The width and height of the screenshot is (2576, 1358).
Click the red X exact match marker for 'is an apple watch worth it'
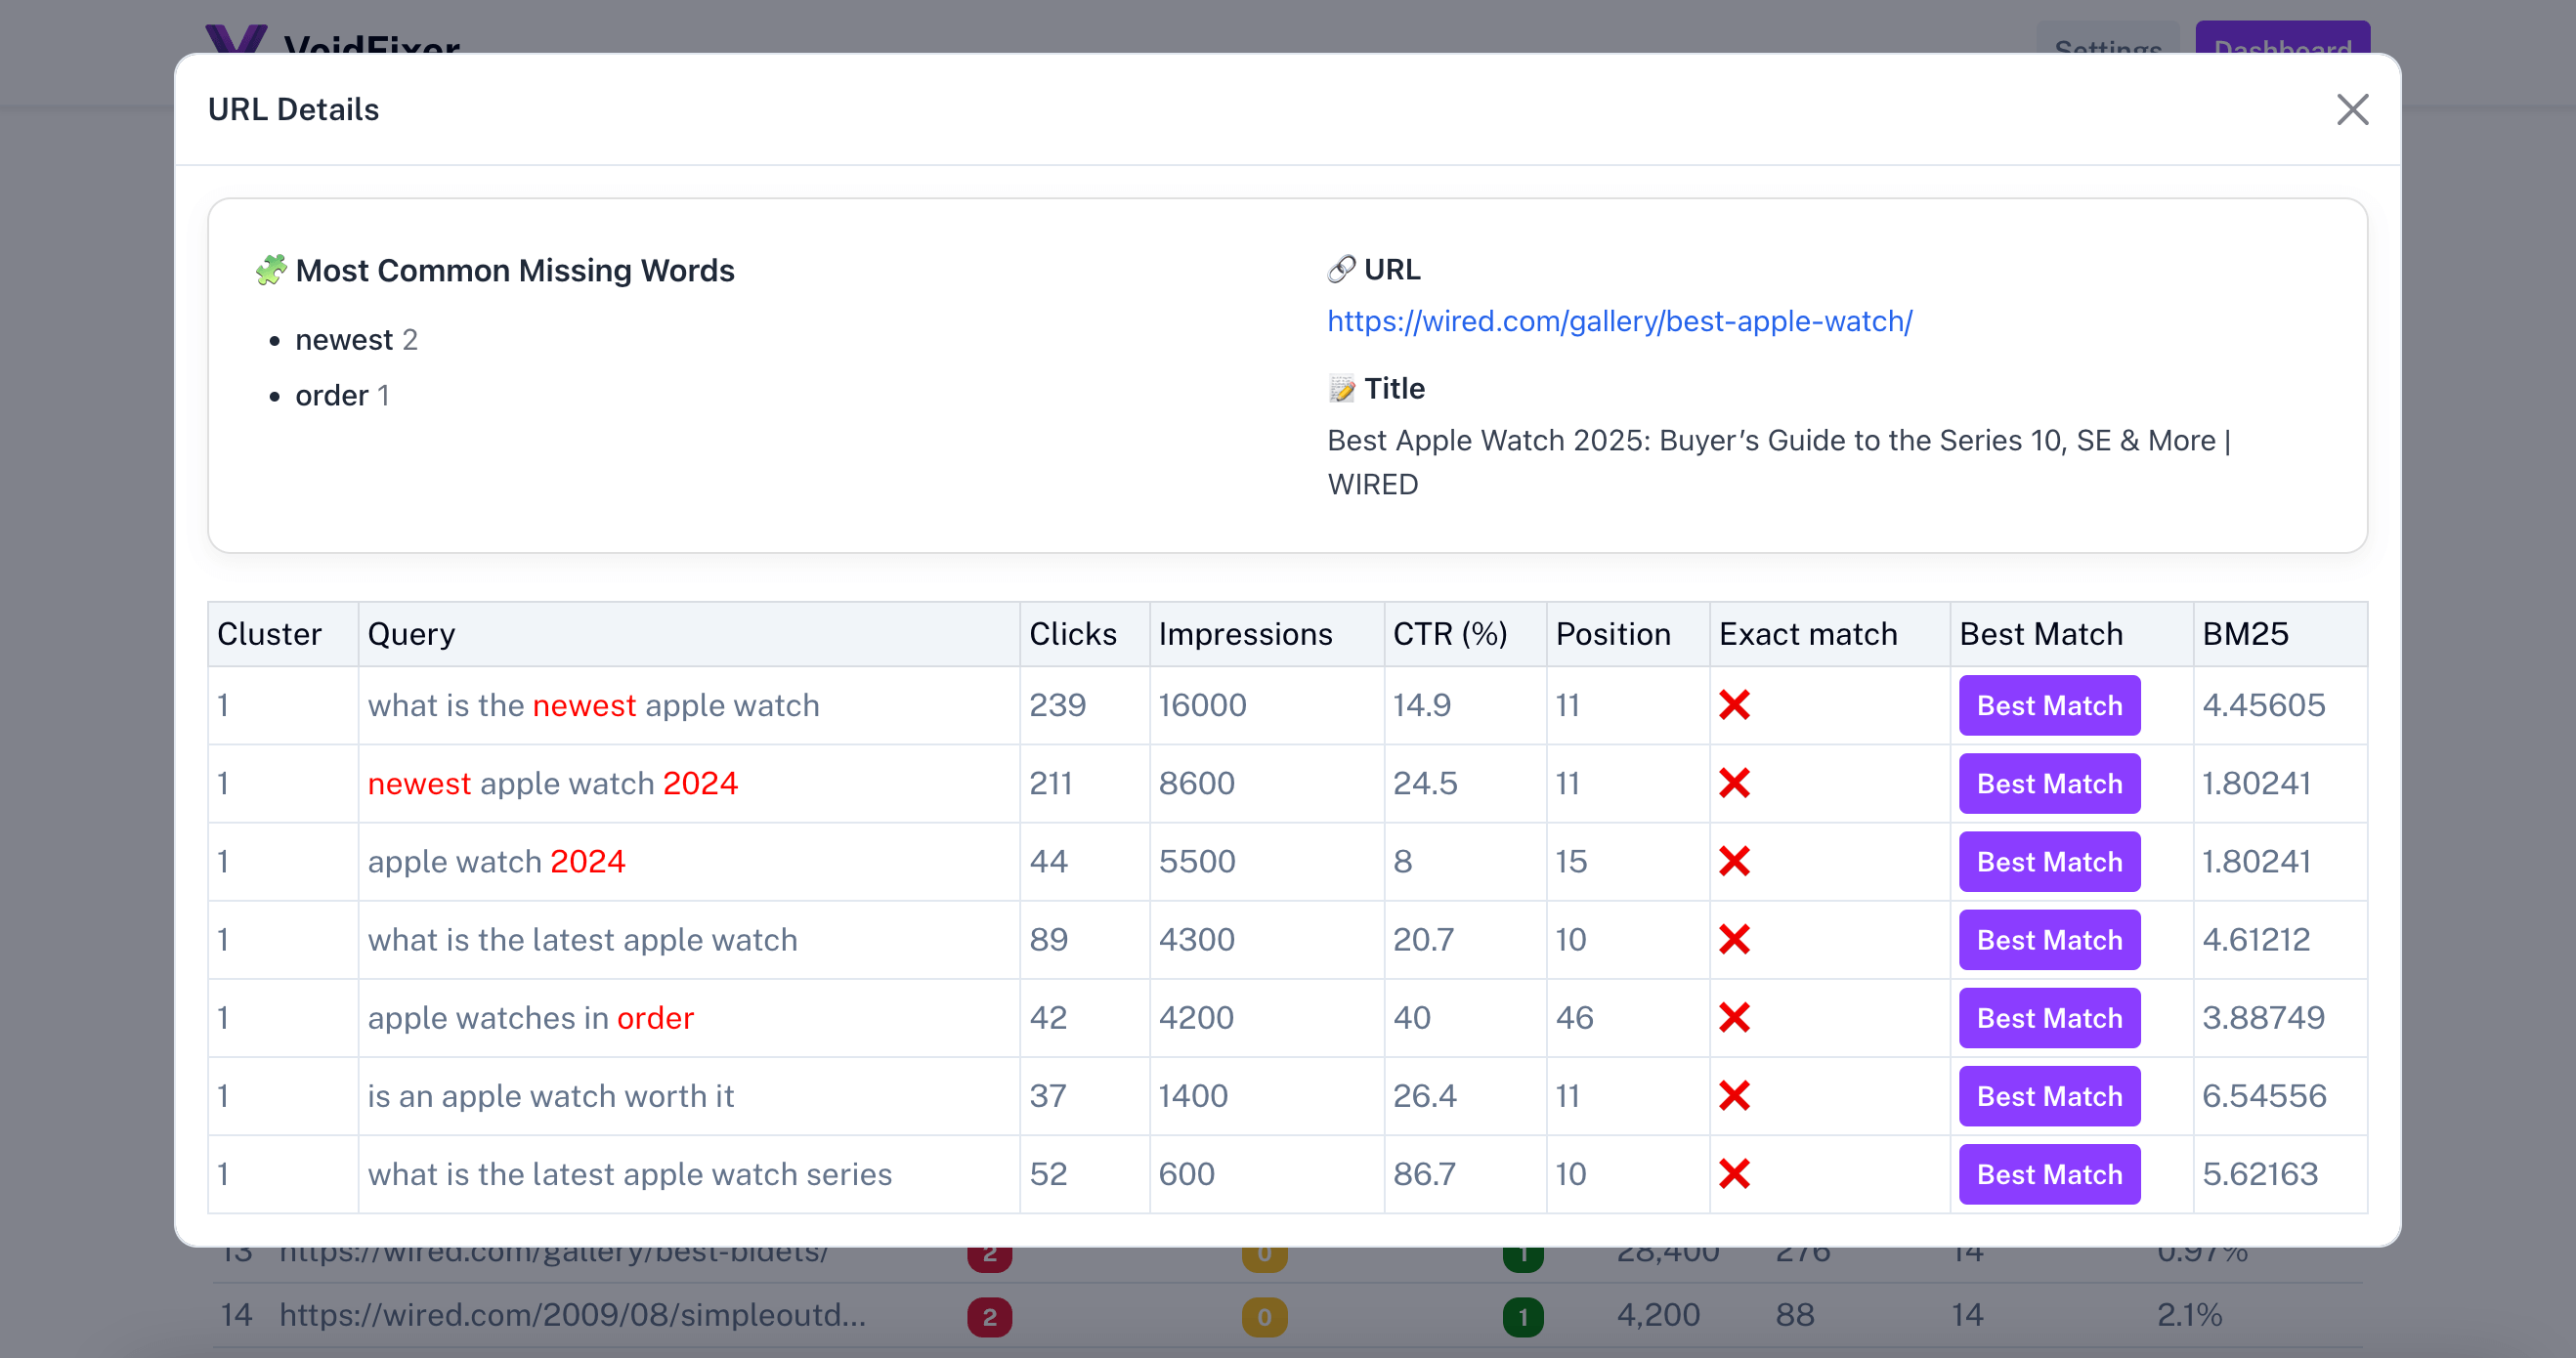click(1736, 1096)
